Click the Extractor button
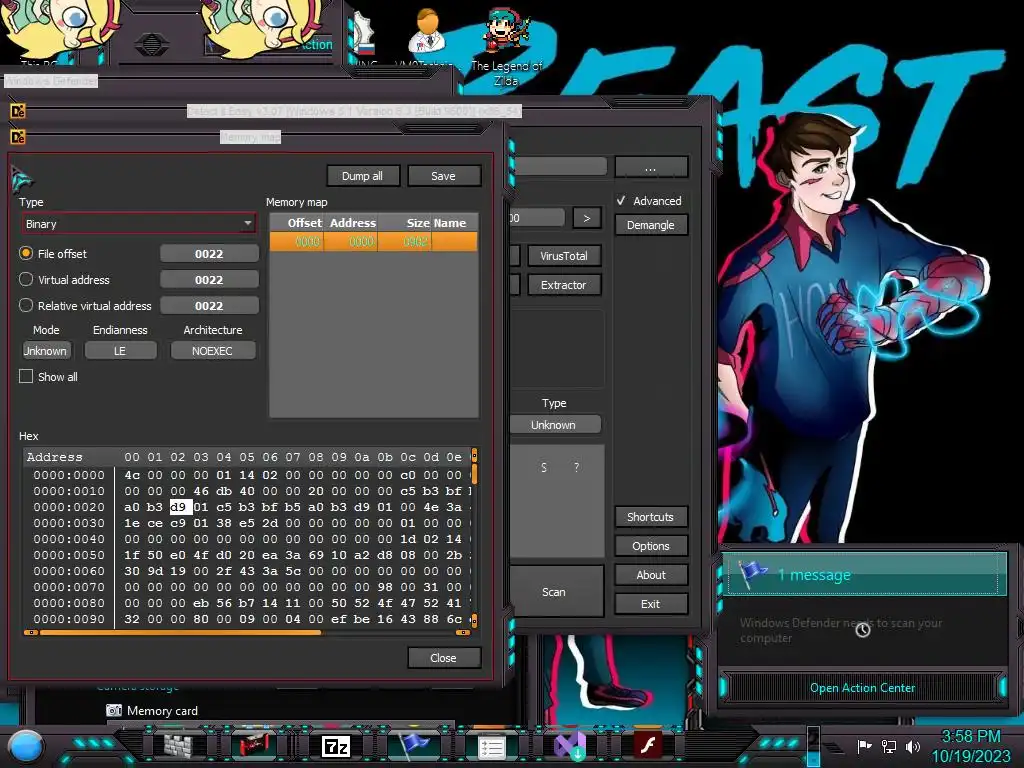The width and height of the screenshot is (1024, 768). (x=564, y=285)
